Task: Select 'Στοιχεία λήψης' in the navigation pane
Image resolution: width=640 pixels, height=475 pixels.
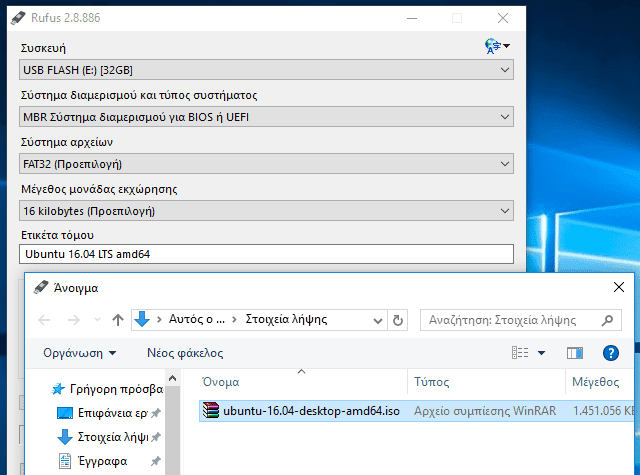Action: point(113,437)
